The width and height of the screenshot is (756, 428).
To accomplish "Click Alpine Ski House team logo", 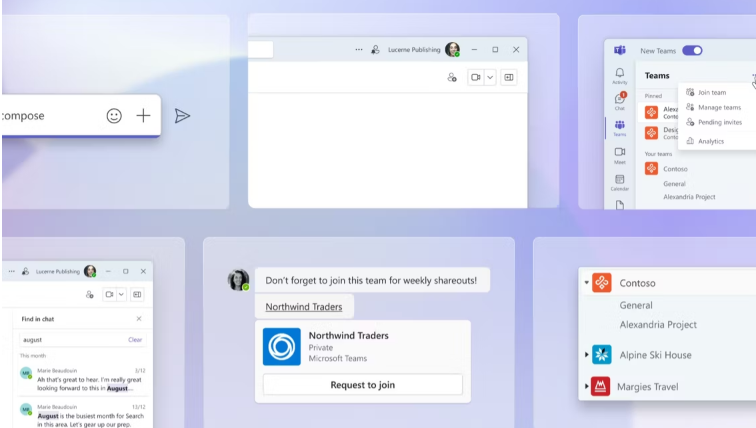I will tap(602, 355).
